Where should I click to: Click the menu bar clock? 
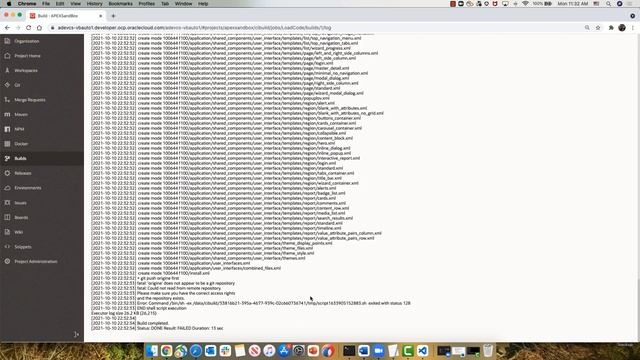tap(573, 4)
